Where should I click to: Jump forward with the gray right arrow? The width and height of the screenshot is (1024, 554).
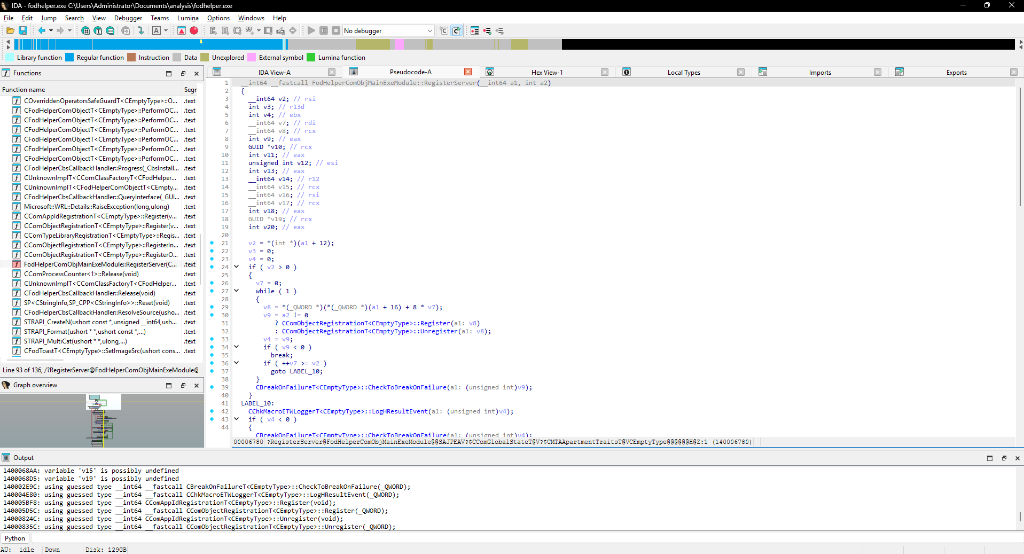pyautogui.click(x=60, y=31)
